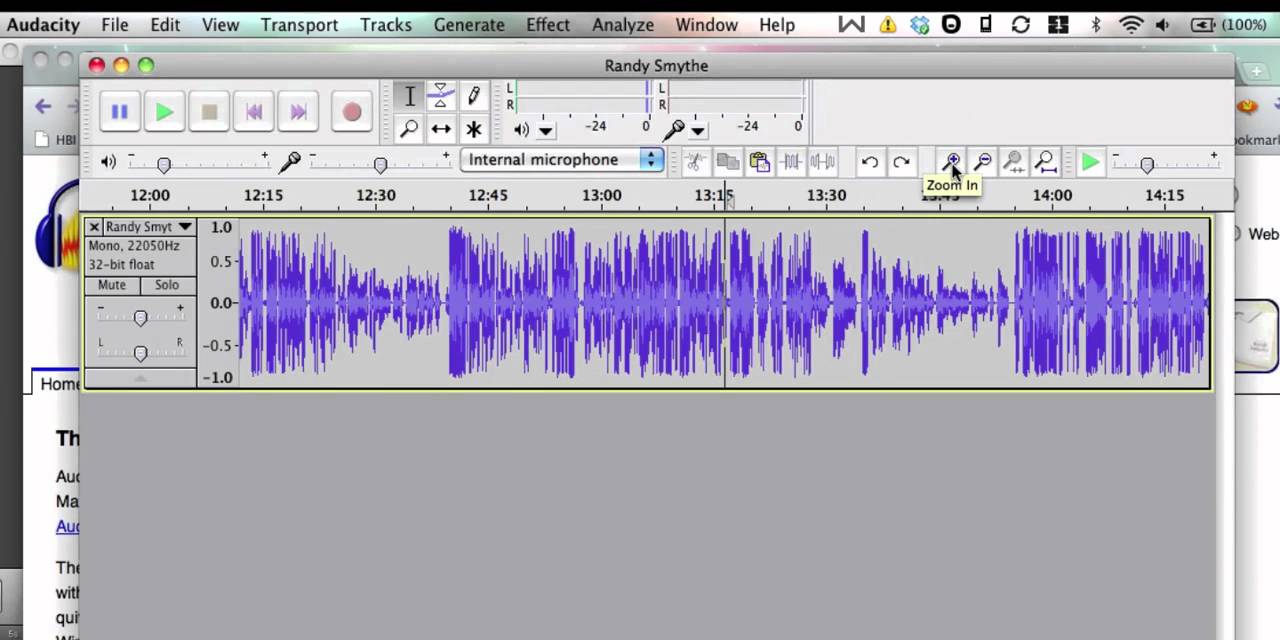
Task: Adjust the output volume slider
Action: click(198, 164)
